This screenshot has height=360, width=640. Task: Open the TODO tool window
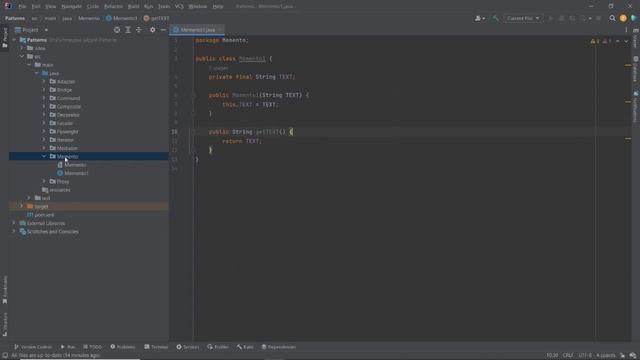(93, 347)
